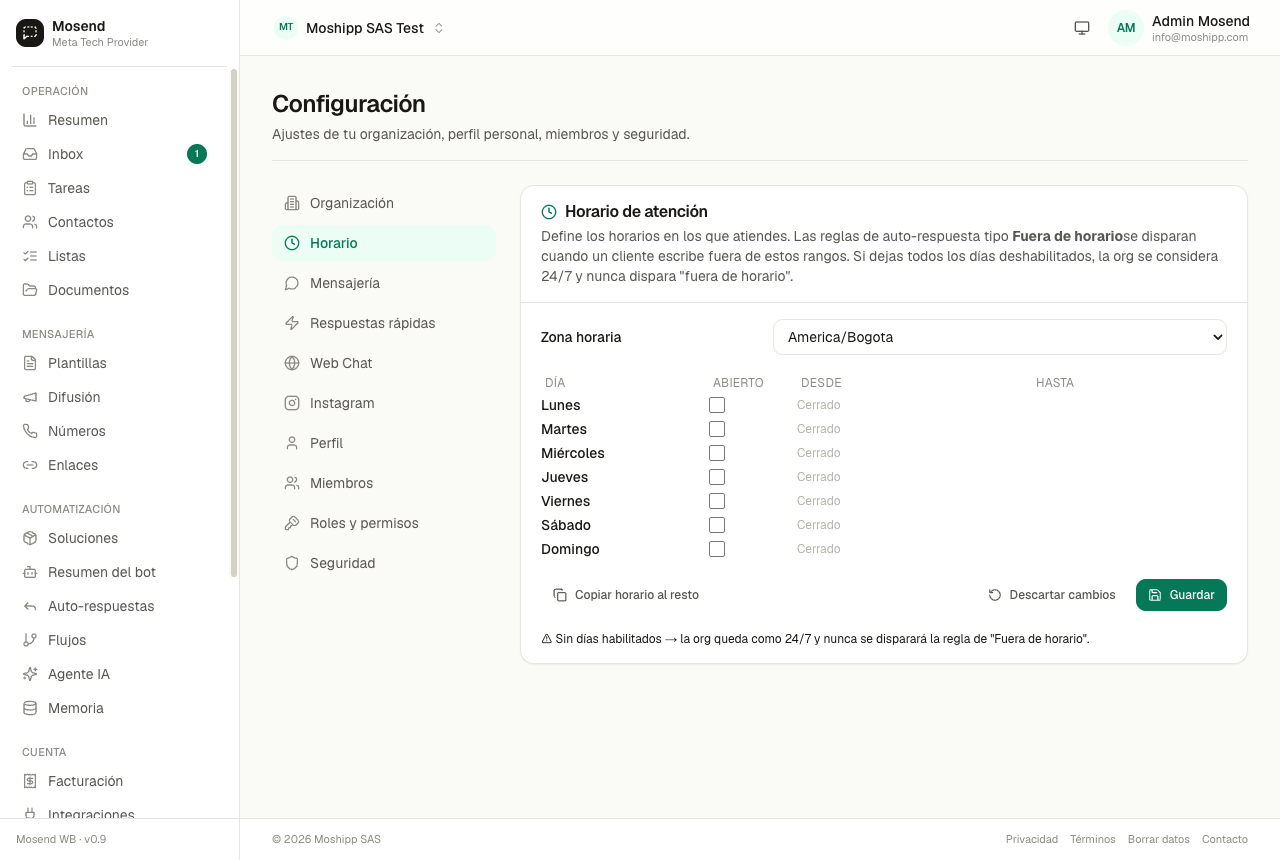Click the Auto-respuestas reply arrow icon

point(30,606)
